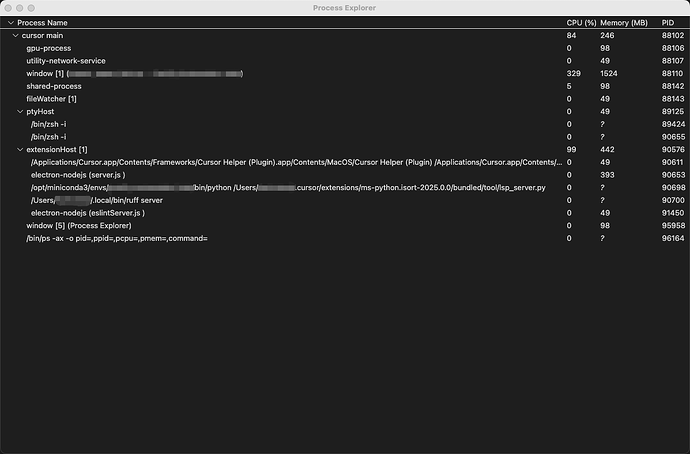Click PID 90653

pyautogui.click(x=673, y=175)
